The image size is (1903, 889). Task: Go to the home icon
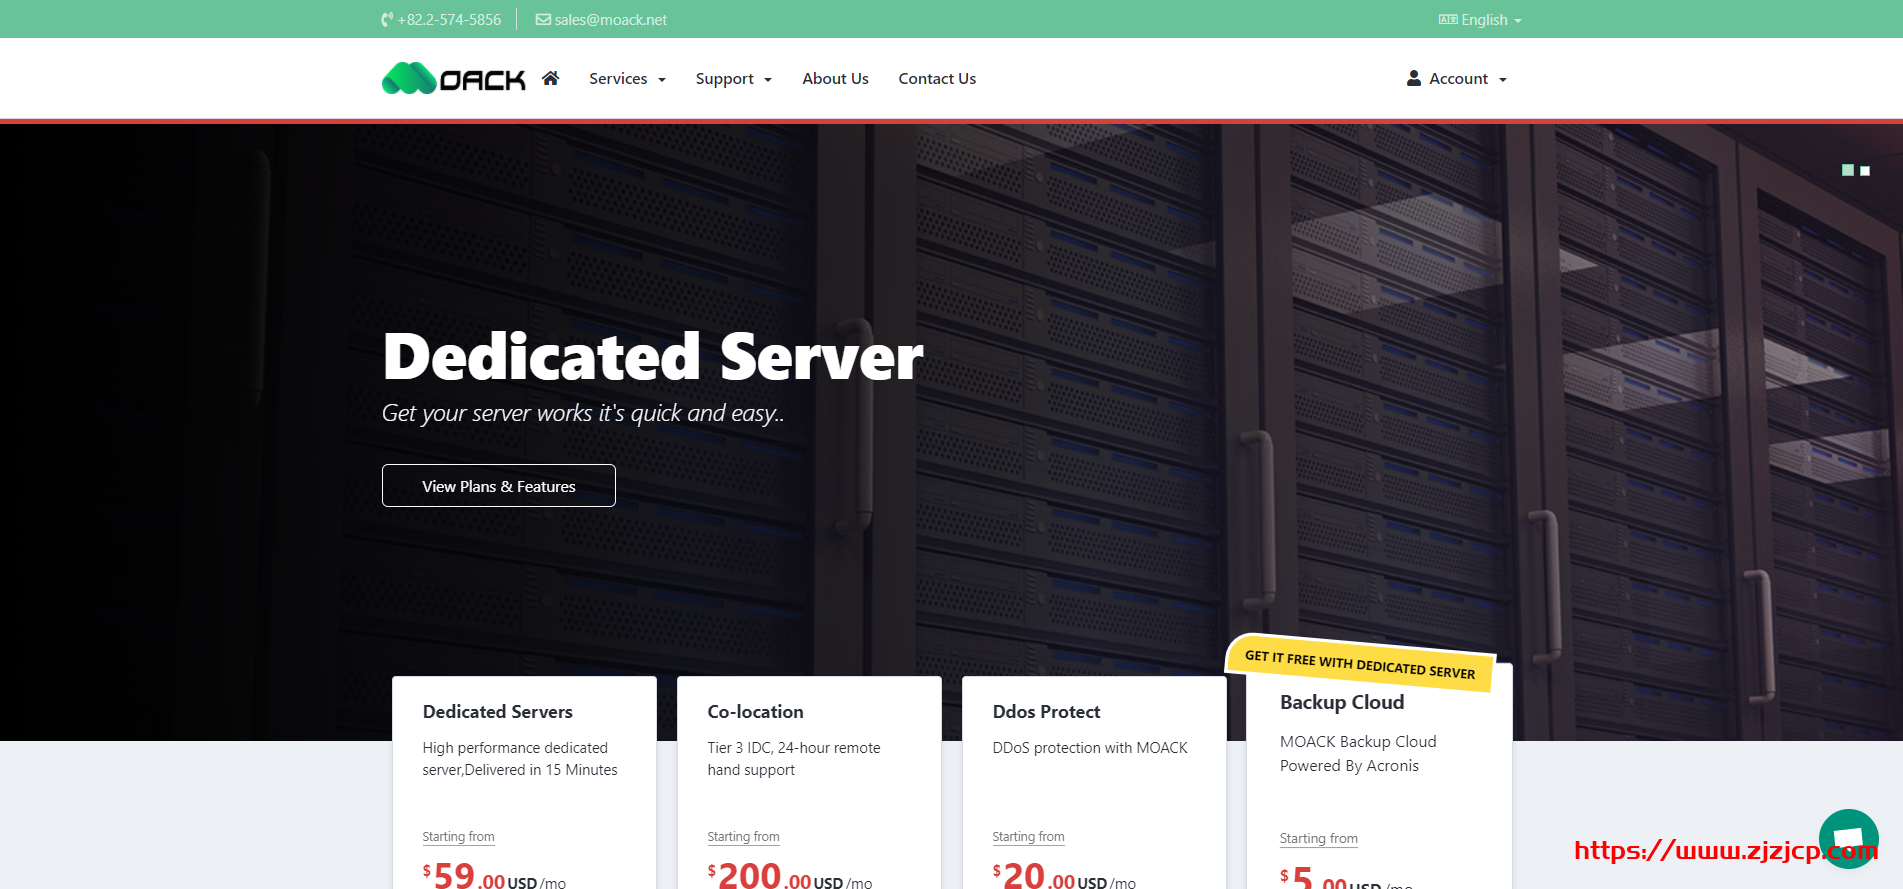[x=550, y=78]
